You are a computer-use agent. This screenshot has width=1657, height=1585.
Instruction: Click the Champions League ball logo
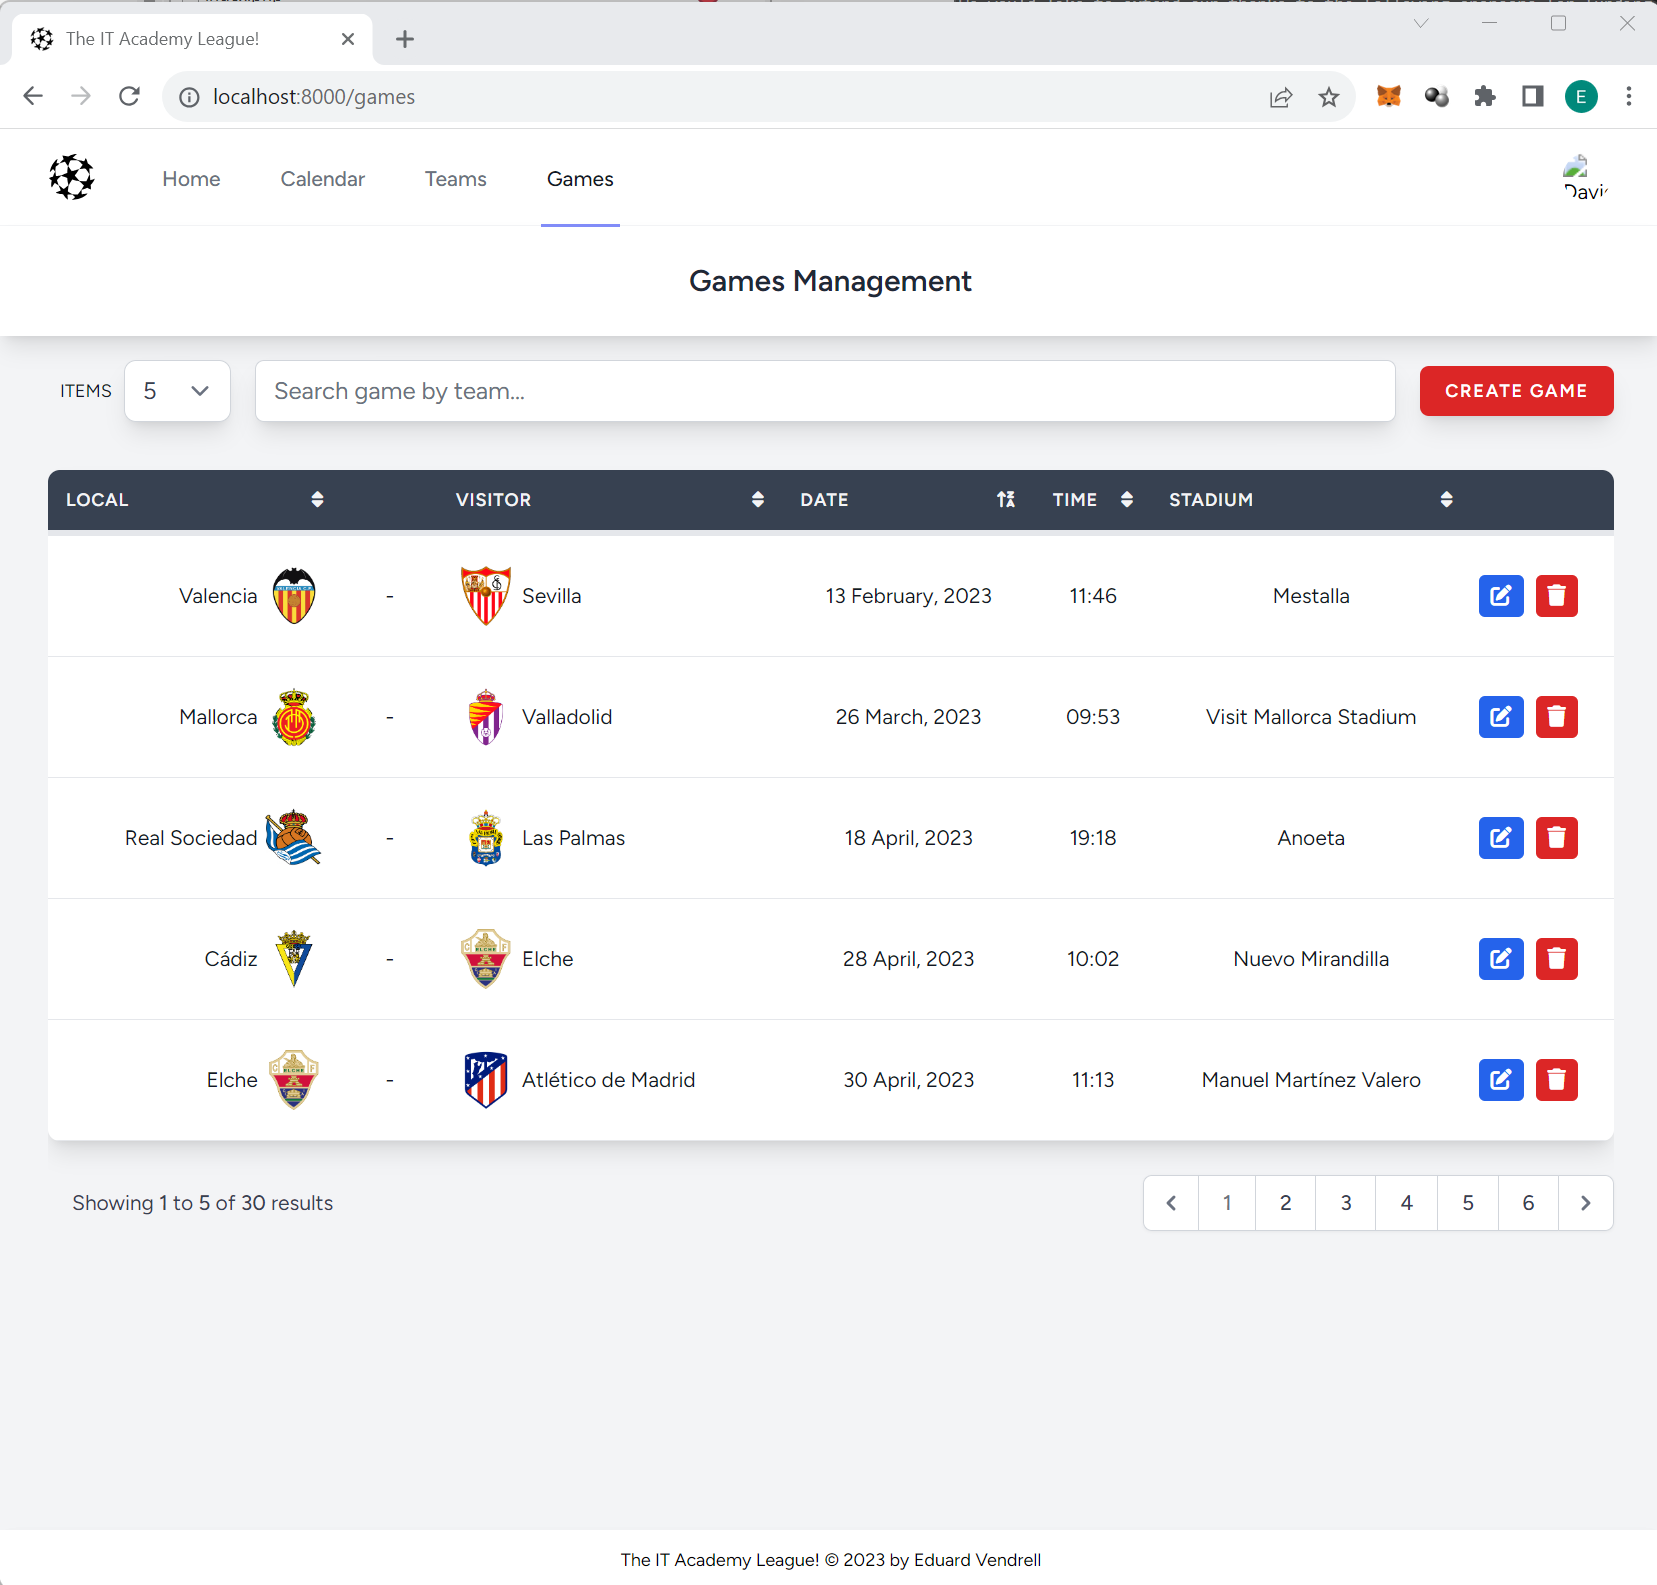click(71, 177)
